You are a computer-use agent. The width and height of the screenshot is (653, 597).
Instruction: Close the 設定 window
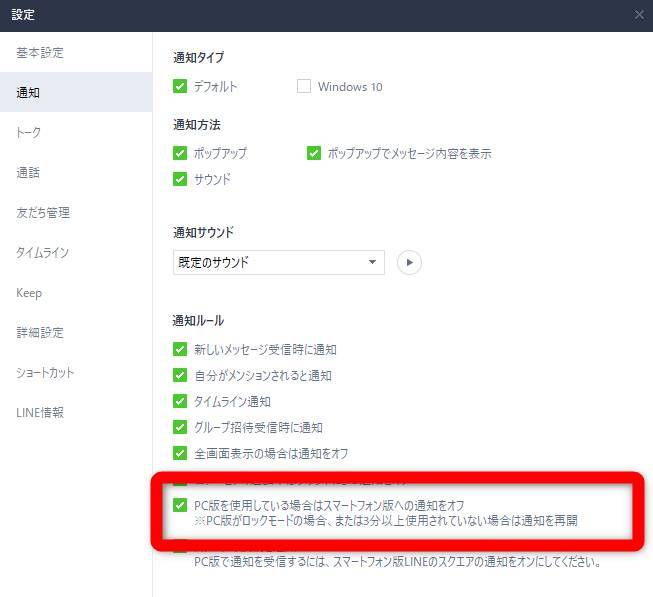[x=639, y=15]
